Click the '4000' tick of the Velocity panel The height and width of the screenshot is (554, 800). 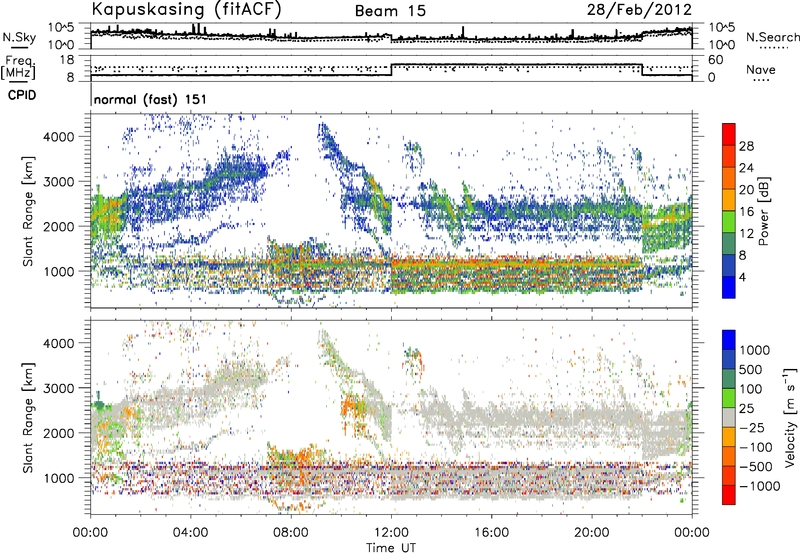59,343
